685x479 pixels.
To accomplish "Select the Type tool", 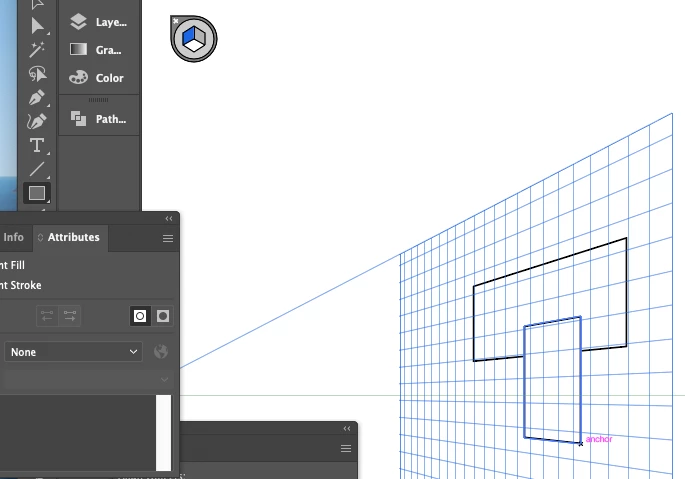I will point(37,145).
